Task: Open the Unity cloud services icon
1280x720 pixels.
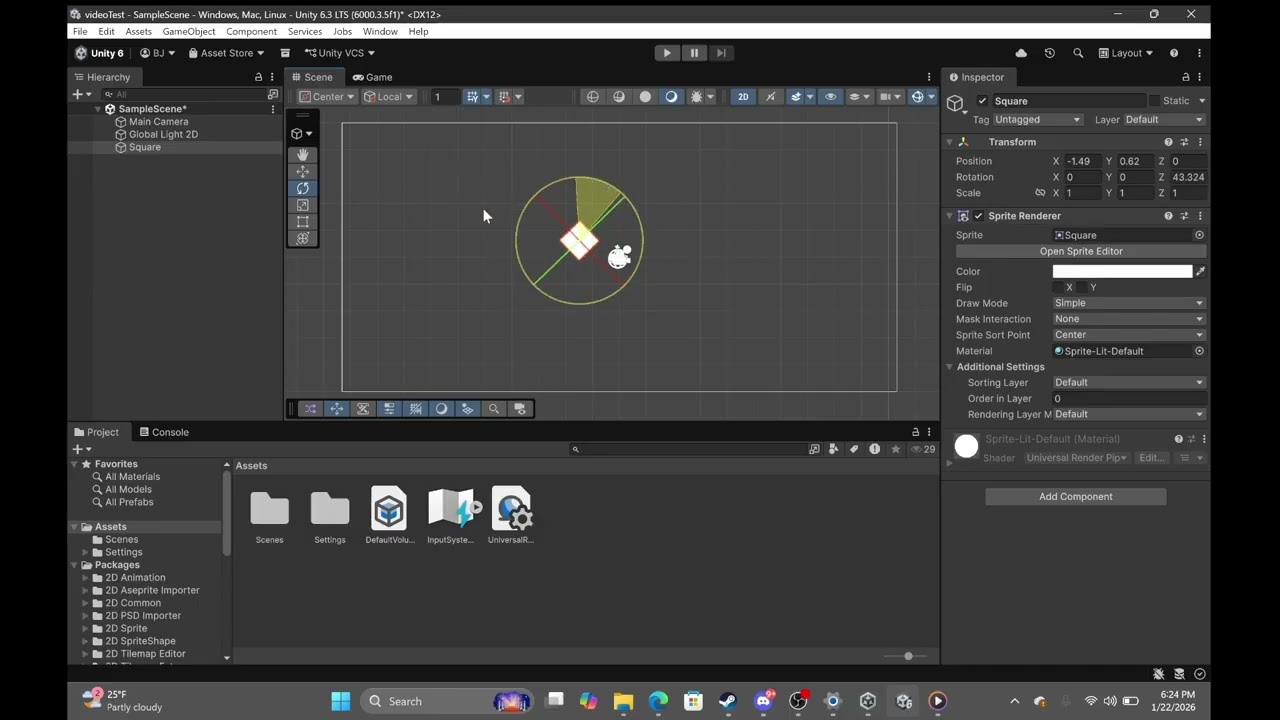Action: (1021, 53)
